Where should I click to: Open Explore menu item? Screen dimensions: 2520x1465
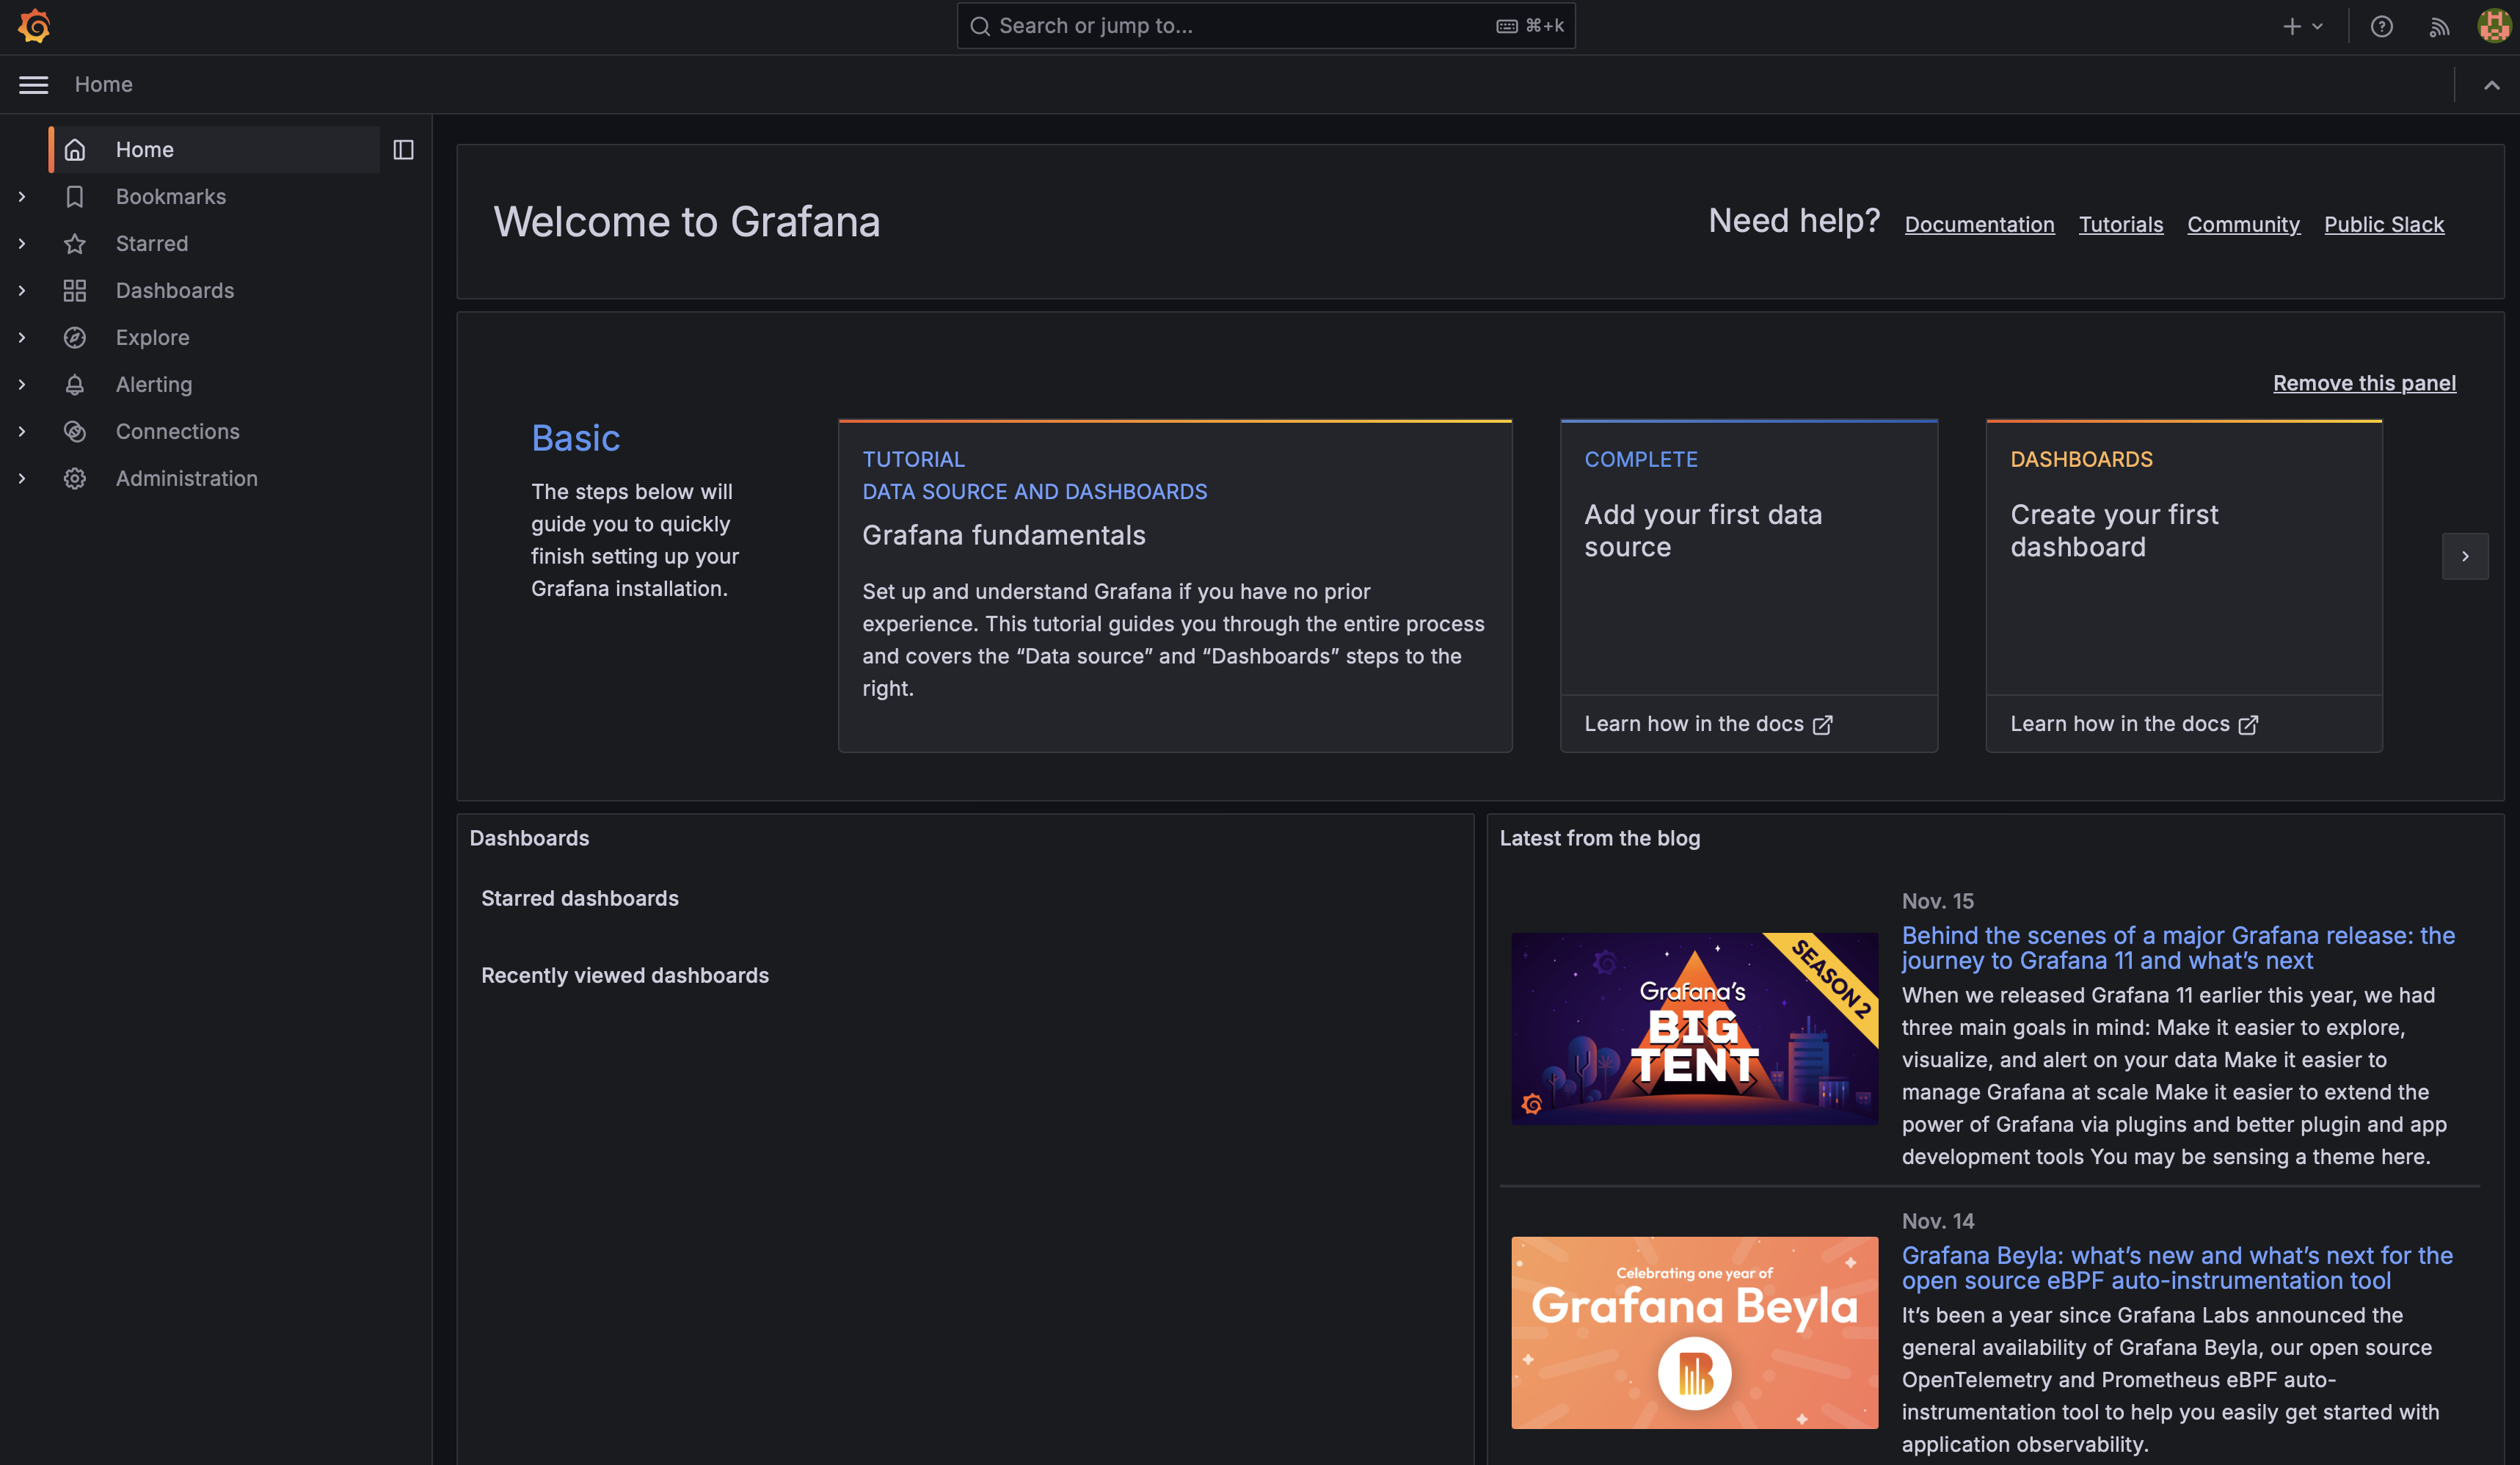coord(153,338)
